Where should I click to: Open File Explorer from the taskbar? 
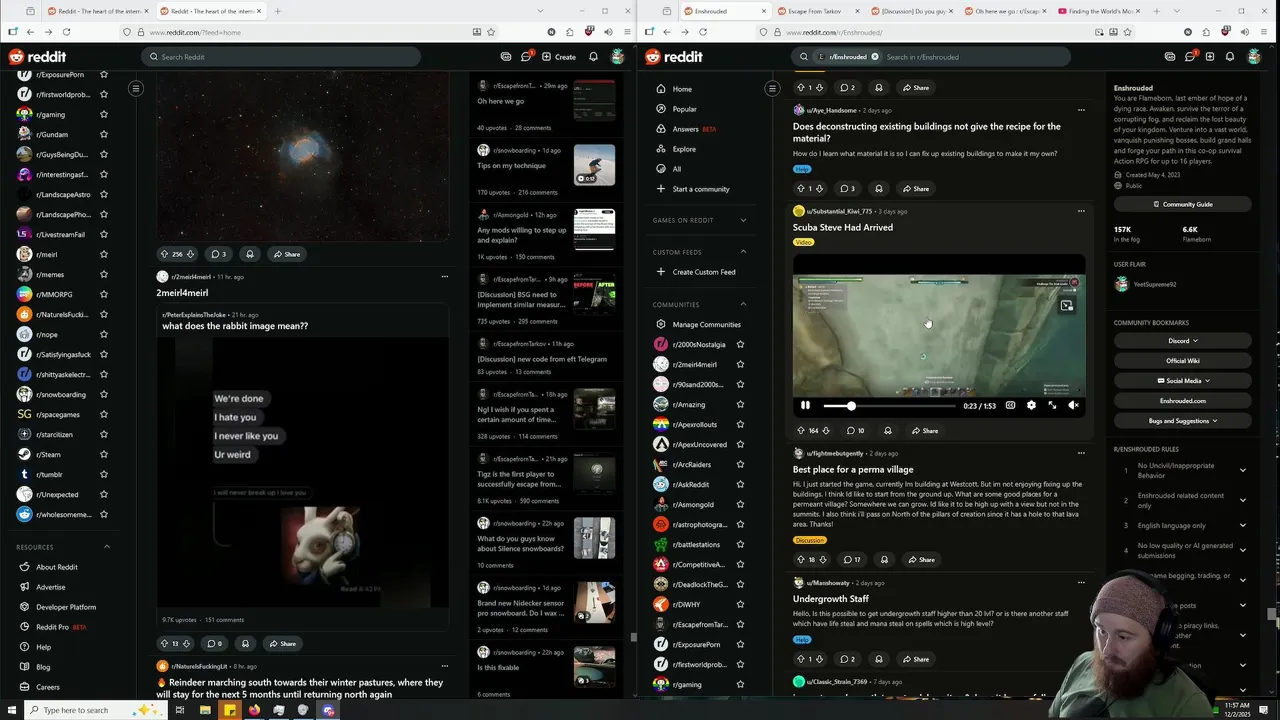(205, 710)
